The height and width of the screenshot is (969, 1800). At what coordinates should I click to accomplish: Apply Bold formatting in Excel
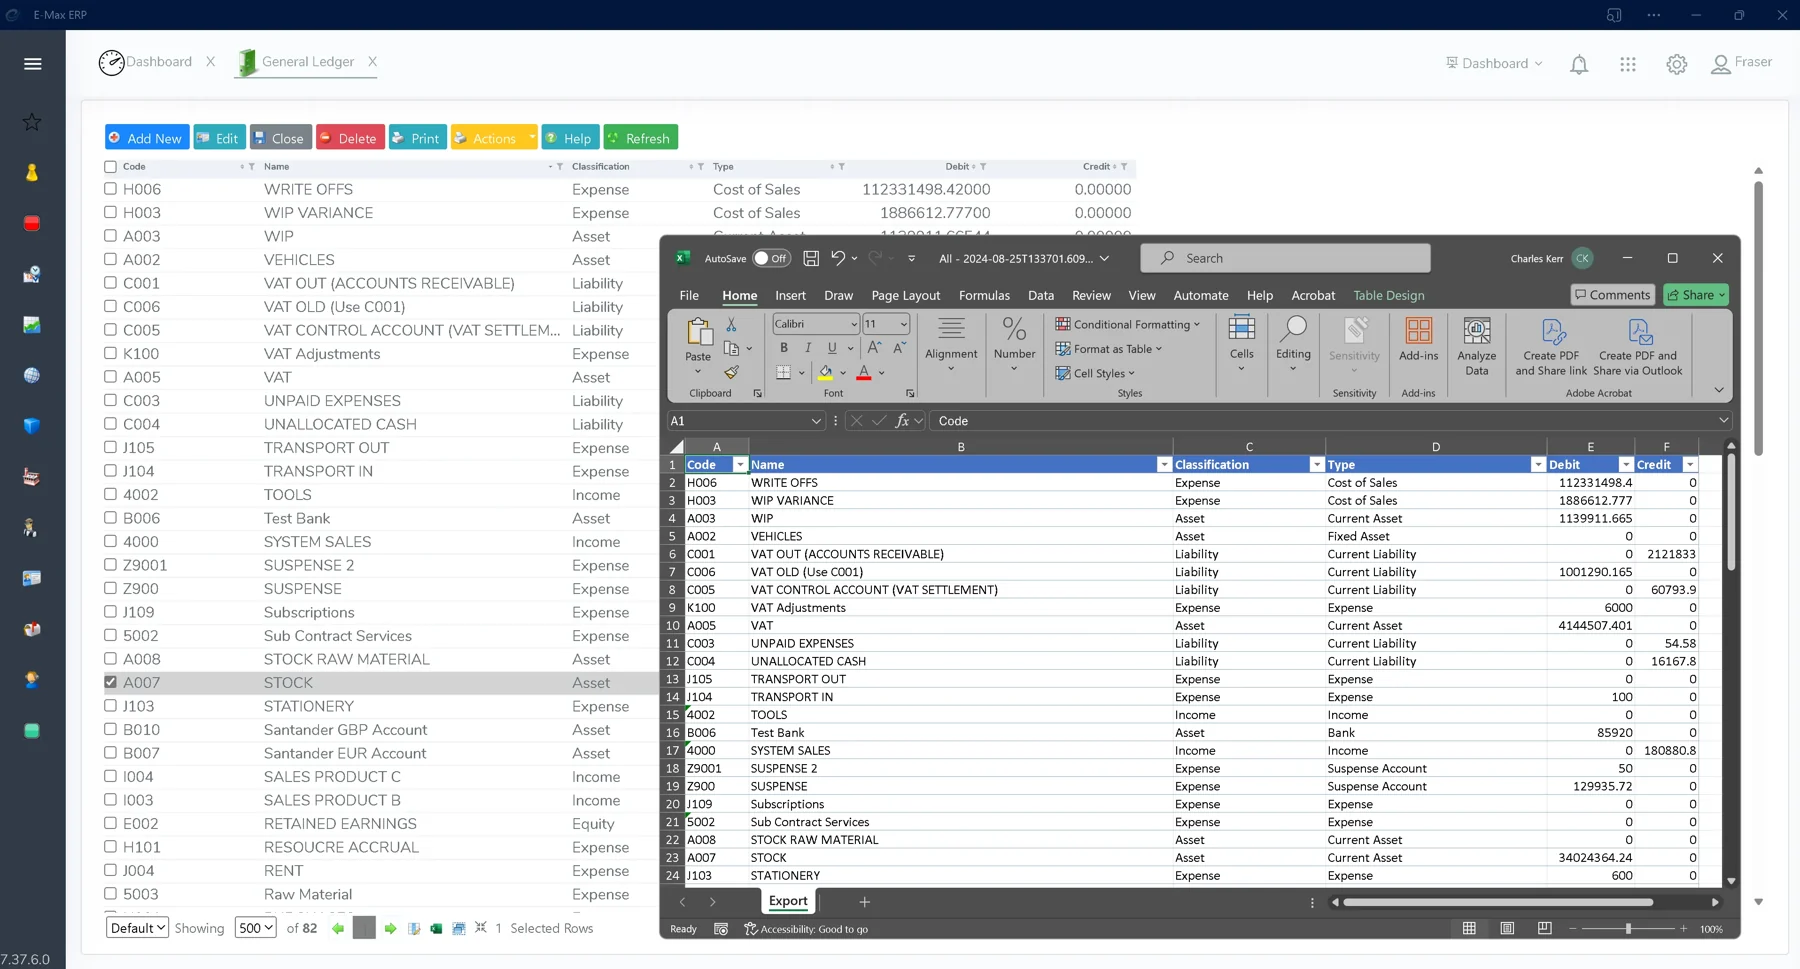pyautogui.click(x=784, y=348)
